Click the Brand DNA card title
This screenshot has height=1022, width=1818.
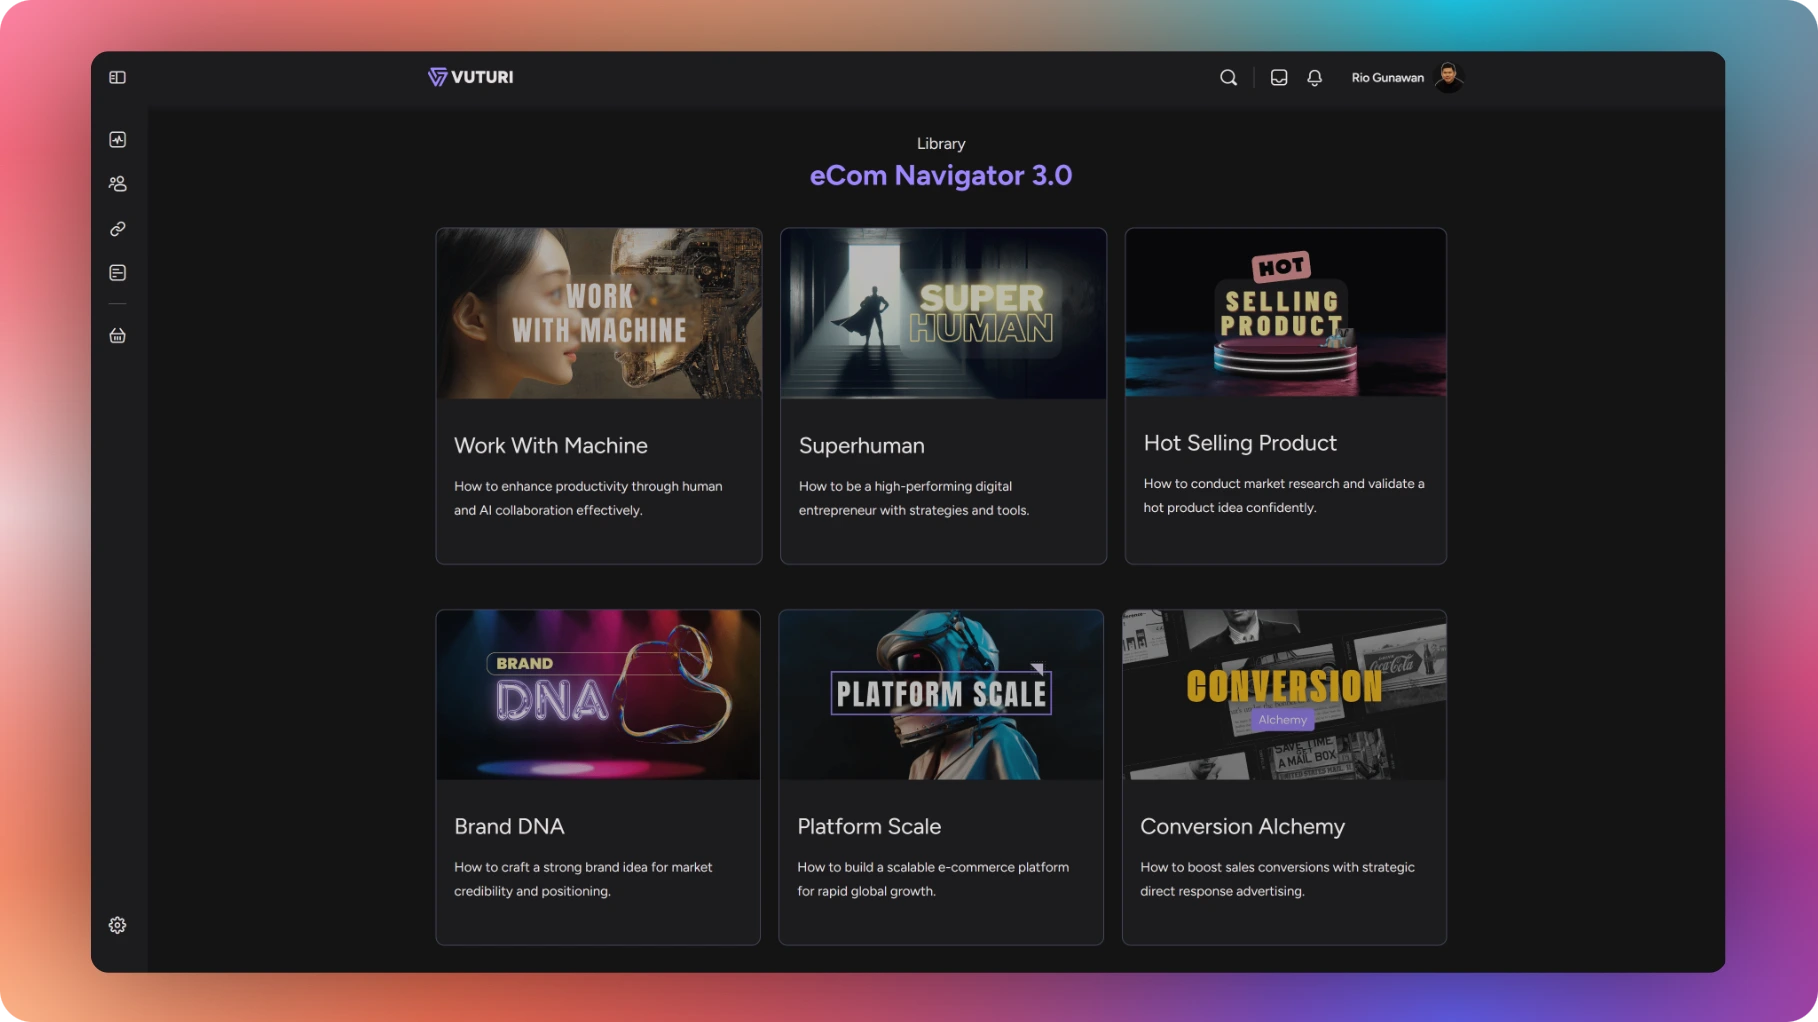point(509,827)
